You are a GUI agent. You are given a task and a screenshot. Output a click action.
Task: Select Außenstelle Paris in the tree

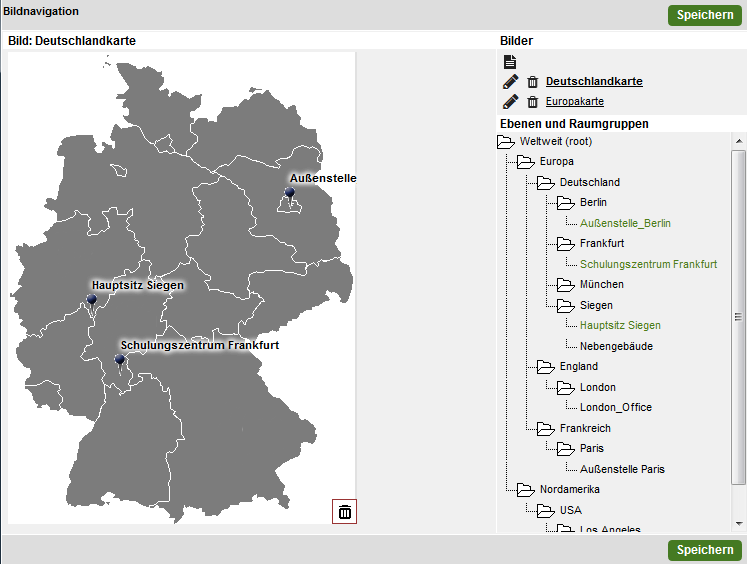tap(622, 469)
